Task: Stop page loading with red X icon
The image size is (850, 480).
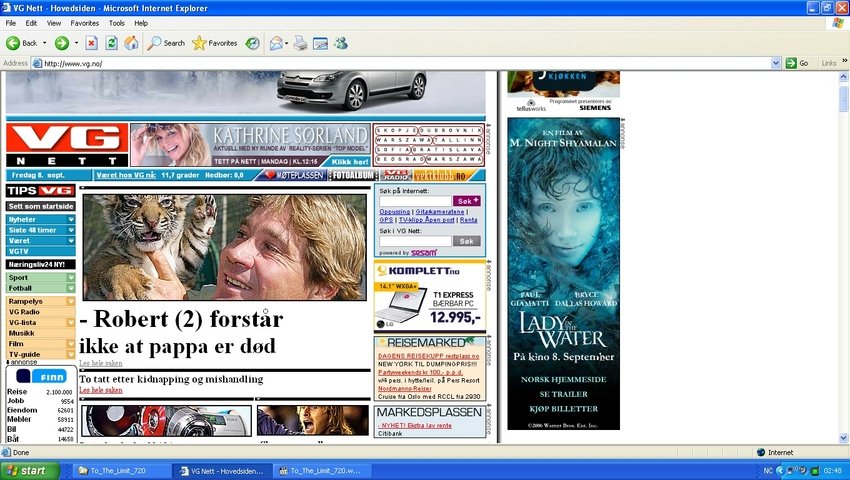Action: (92, 43)
